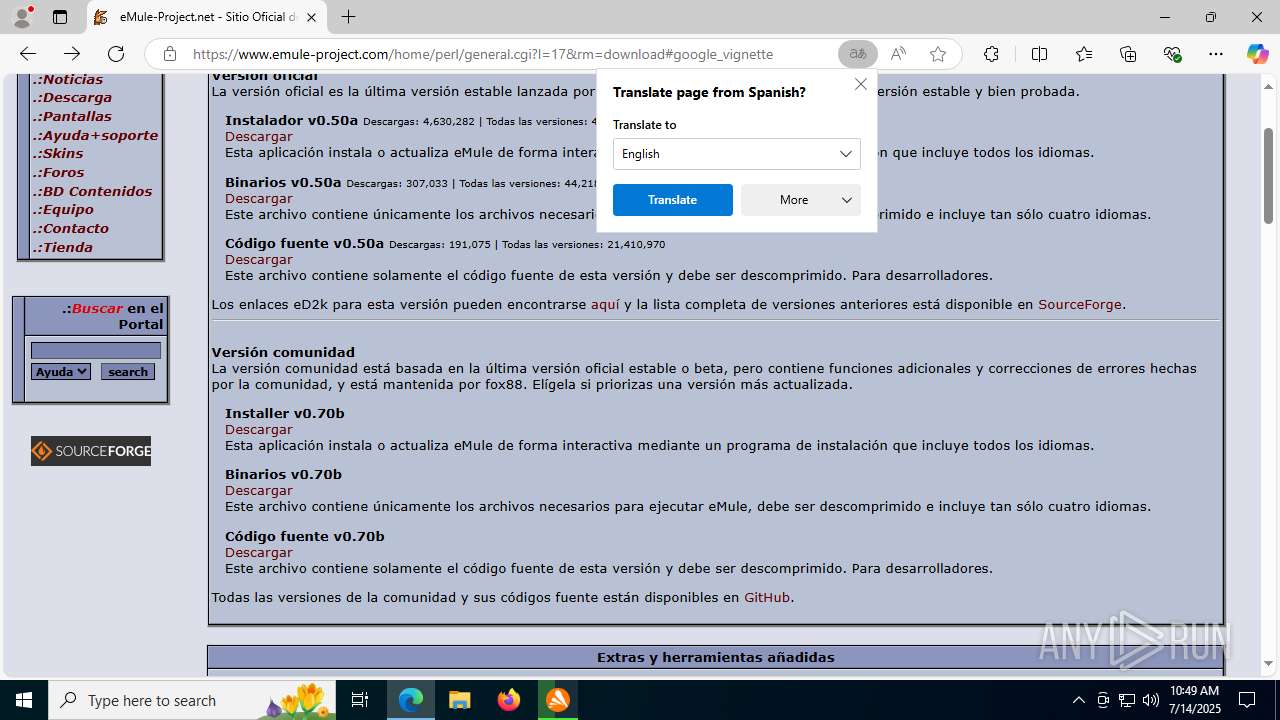Image resolution: width=1280 pixels, height=720 pixels.
Task: Download Código fuente v0.70b via Descargar
Action: pos(259,552)
